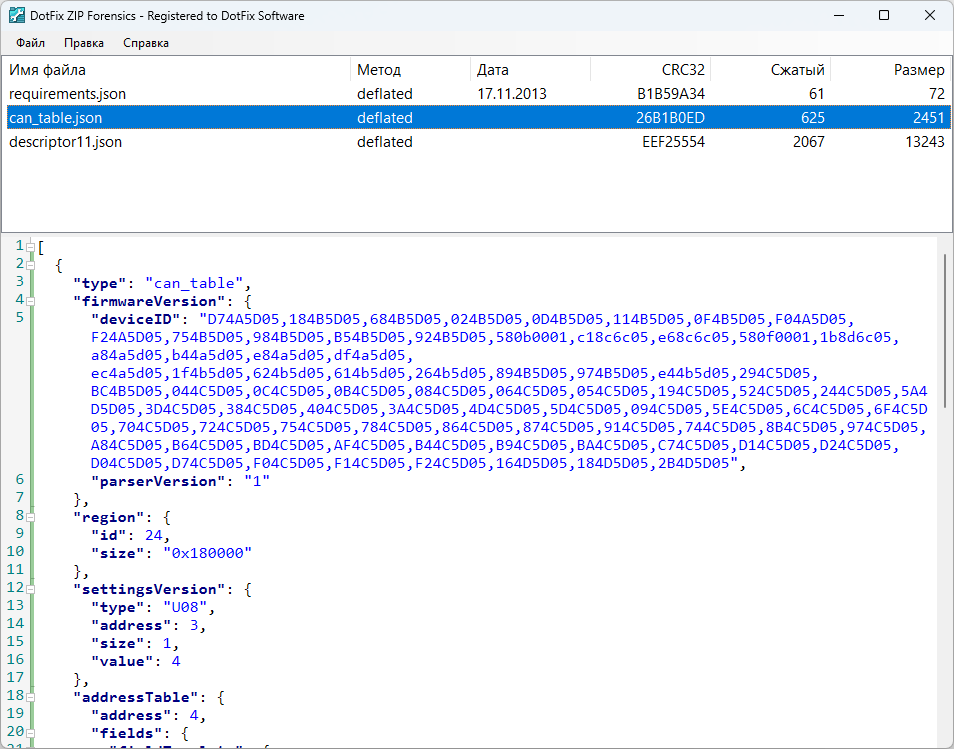Click the deflated method for descriptor11.json
Viewport: 954px width, 749px height.
coord(385,142)
